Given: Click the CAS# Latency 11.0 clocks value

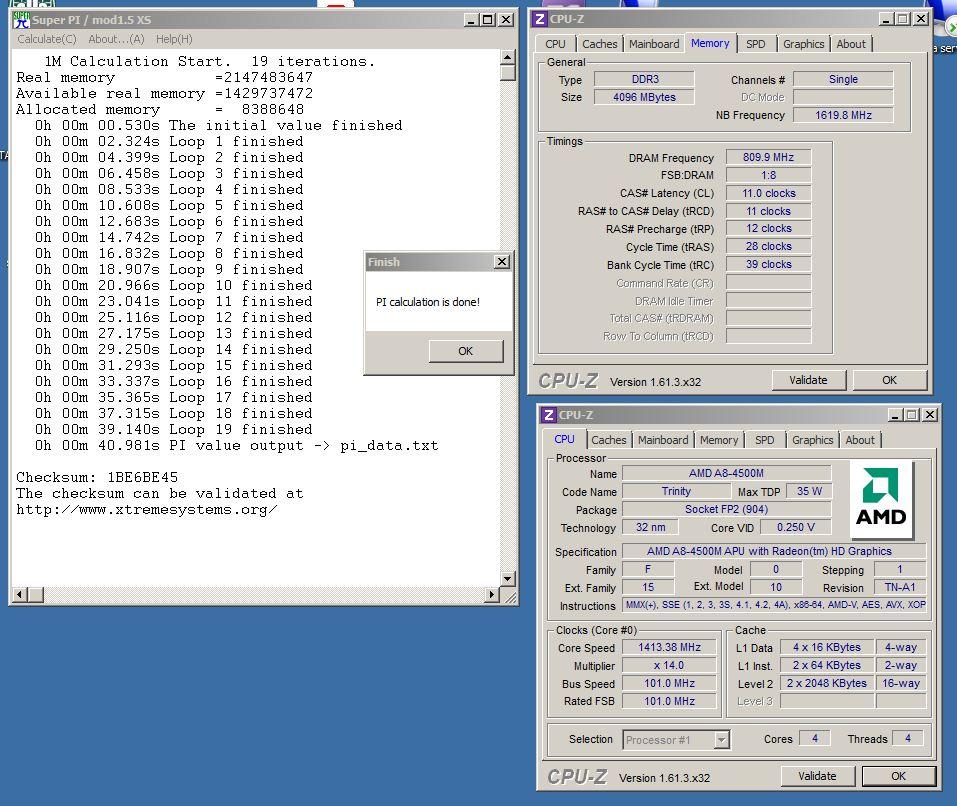Looking at the screenshot, I should (x=768, y=193).
